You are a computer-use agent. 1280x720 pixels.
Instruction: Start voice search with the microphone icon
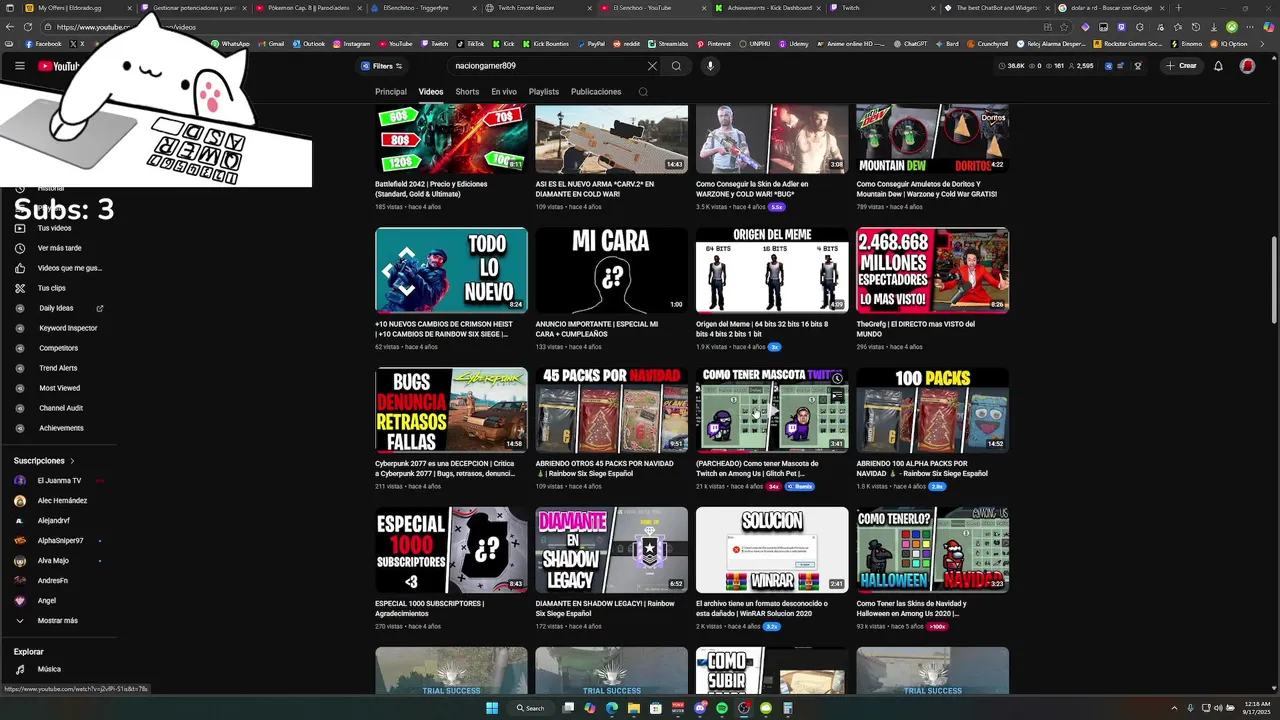point(710,66)
